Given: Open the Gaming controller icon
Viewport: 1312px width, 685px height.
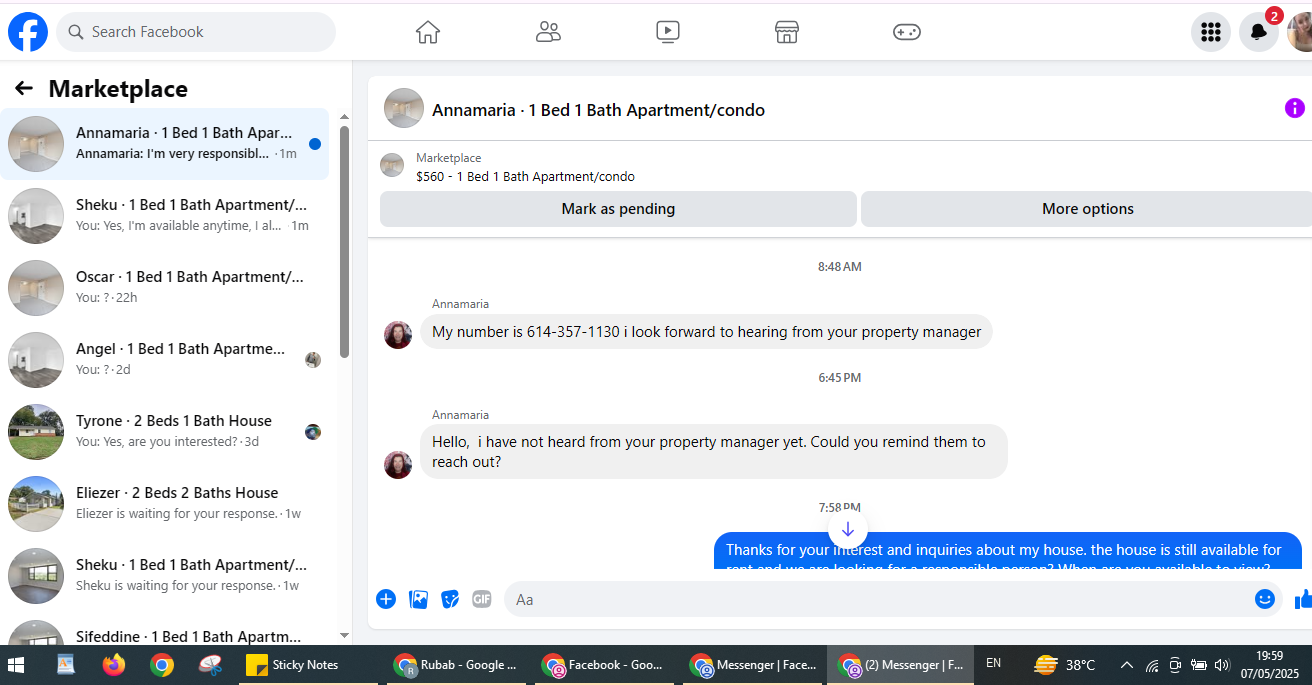Looking at the screenshot, I should point(907,32).
